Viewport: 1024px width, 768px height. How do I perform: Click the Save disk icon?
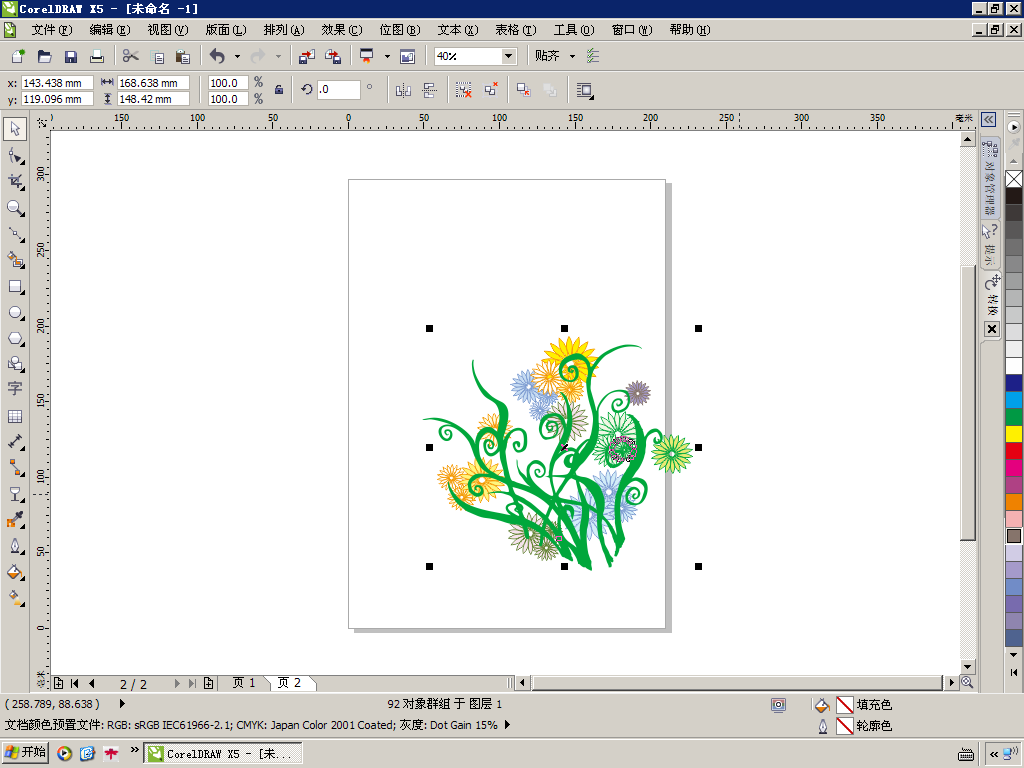(71, 56)
